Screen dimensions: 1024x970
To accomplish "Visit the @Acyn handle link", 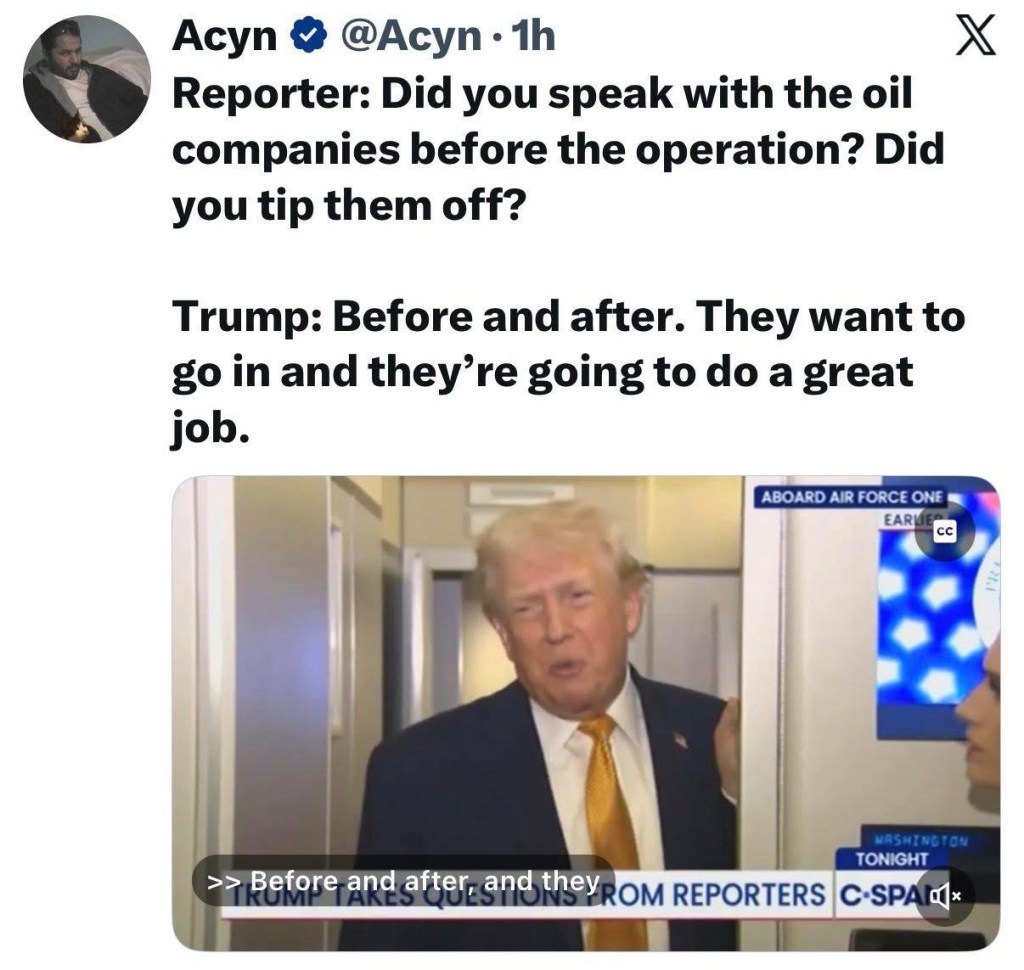I will (410, 36).
